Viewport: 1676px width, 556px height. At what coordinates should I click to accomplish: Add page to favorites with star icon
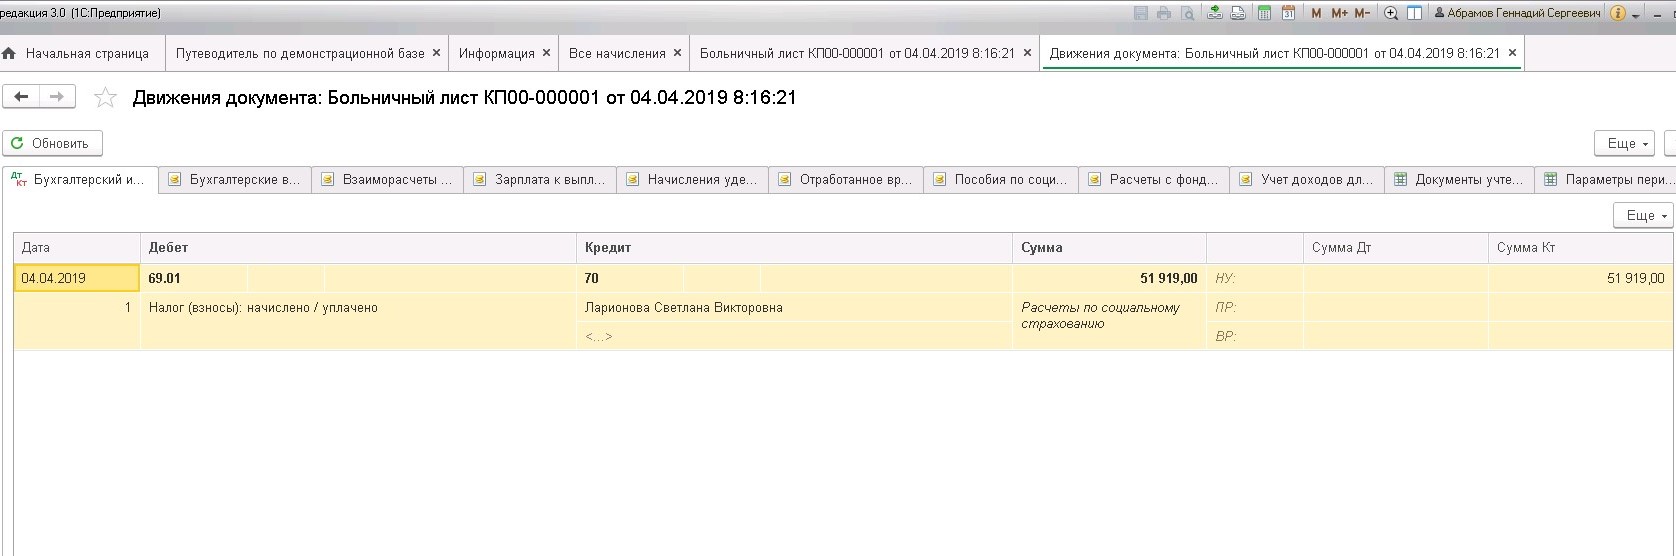click(104, 98)
